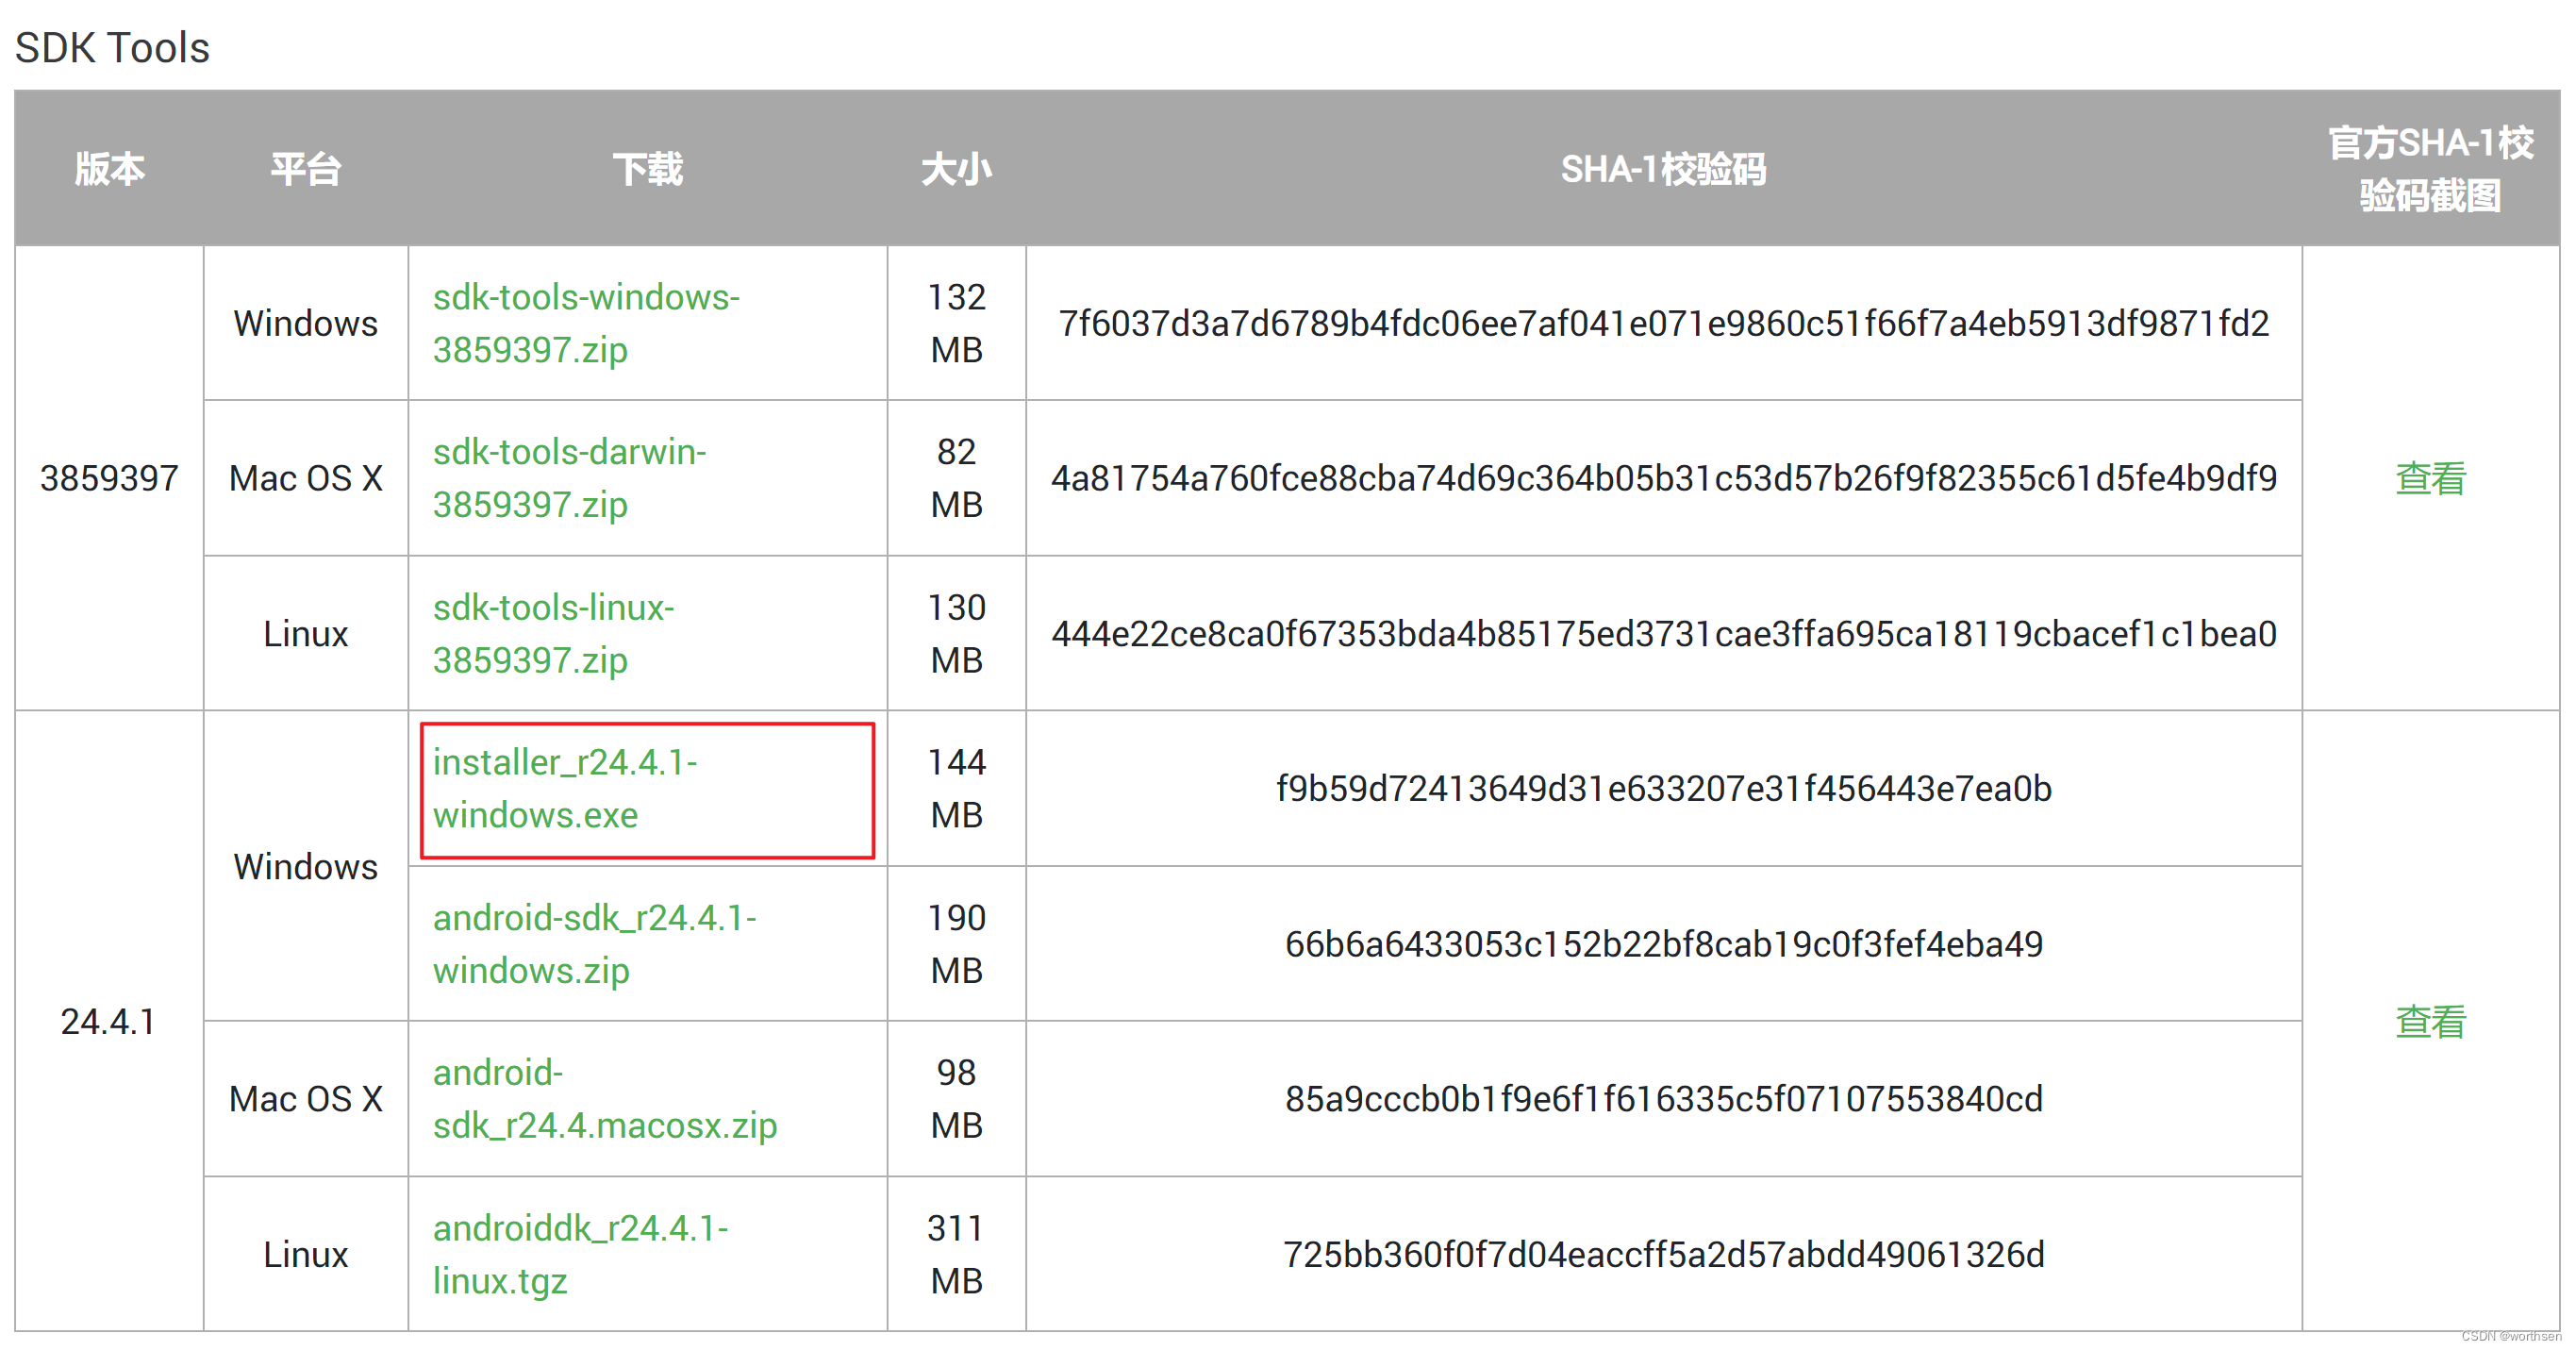Viewport: 2576px width, 1350px height.
Task: Select SHA-1 hash starting with 4a81754a
Action: (x=1663, y=478)
